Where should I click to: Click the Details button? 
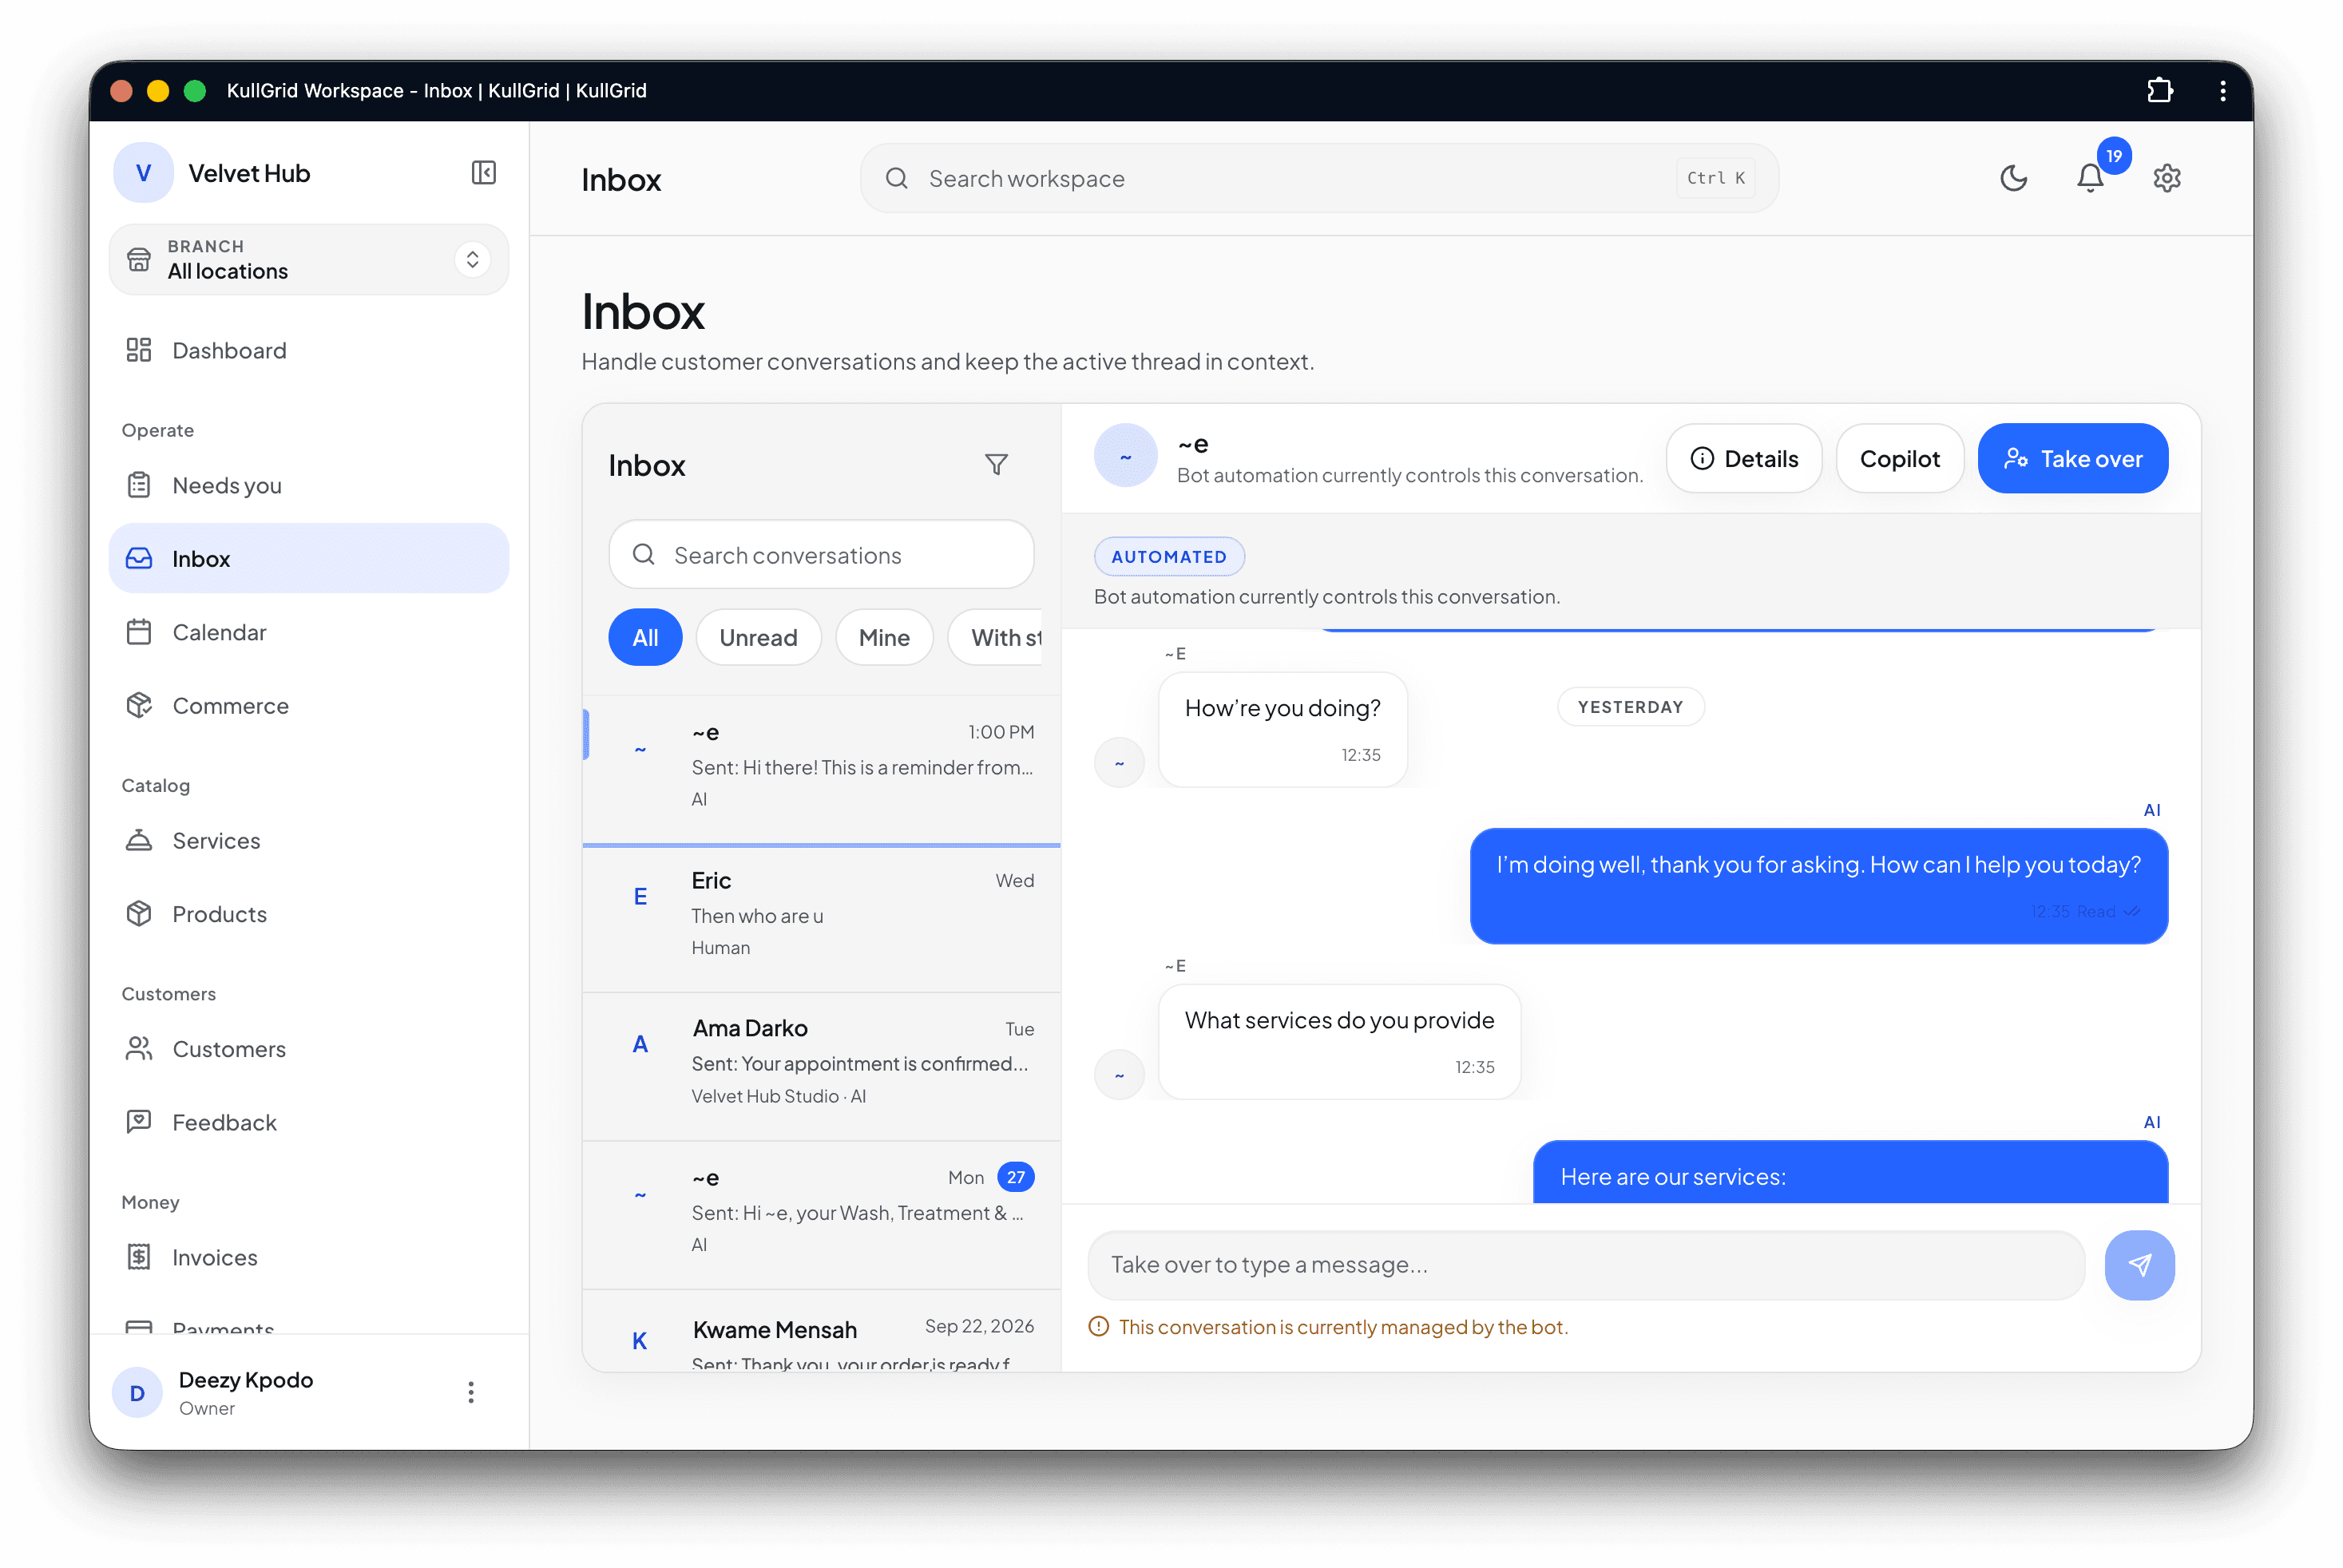[x=1744, y=458]
